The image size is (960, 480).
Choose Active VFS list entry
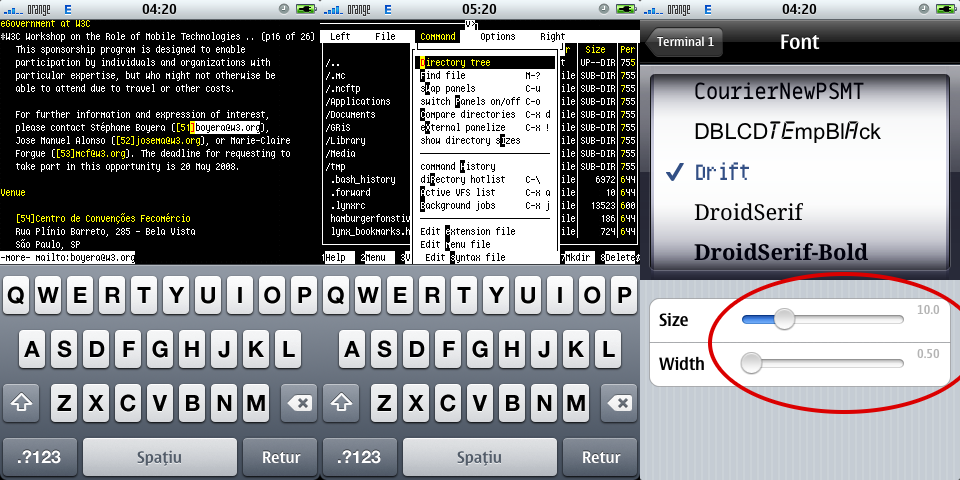(486, 192)
